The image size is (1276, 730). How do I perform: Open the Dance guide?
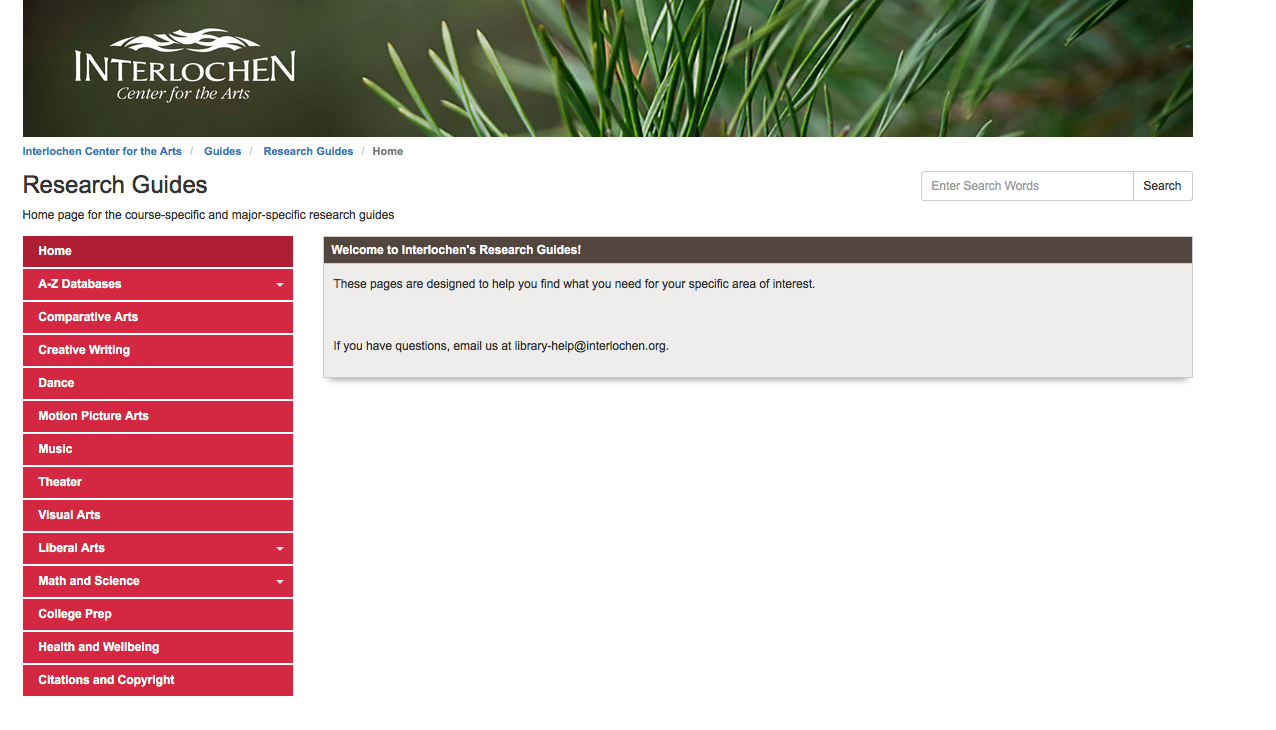point(158,383)
